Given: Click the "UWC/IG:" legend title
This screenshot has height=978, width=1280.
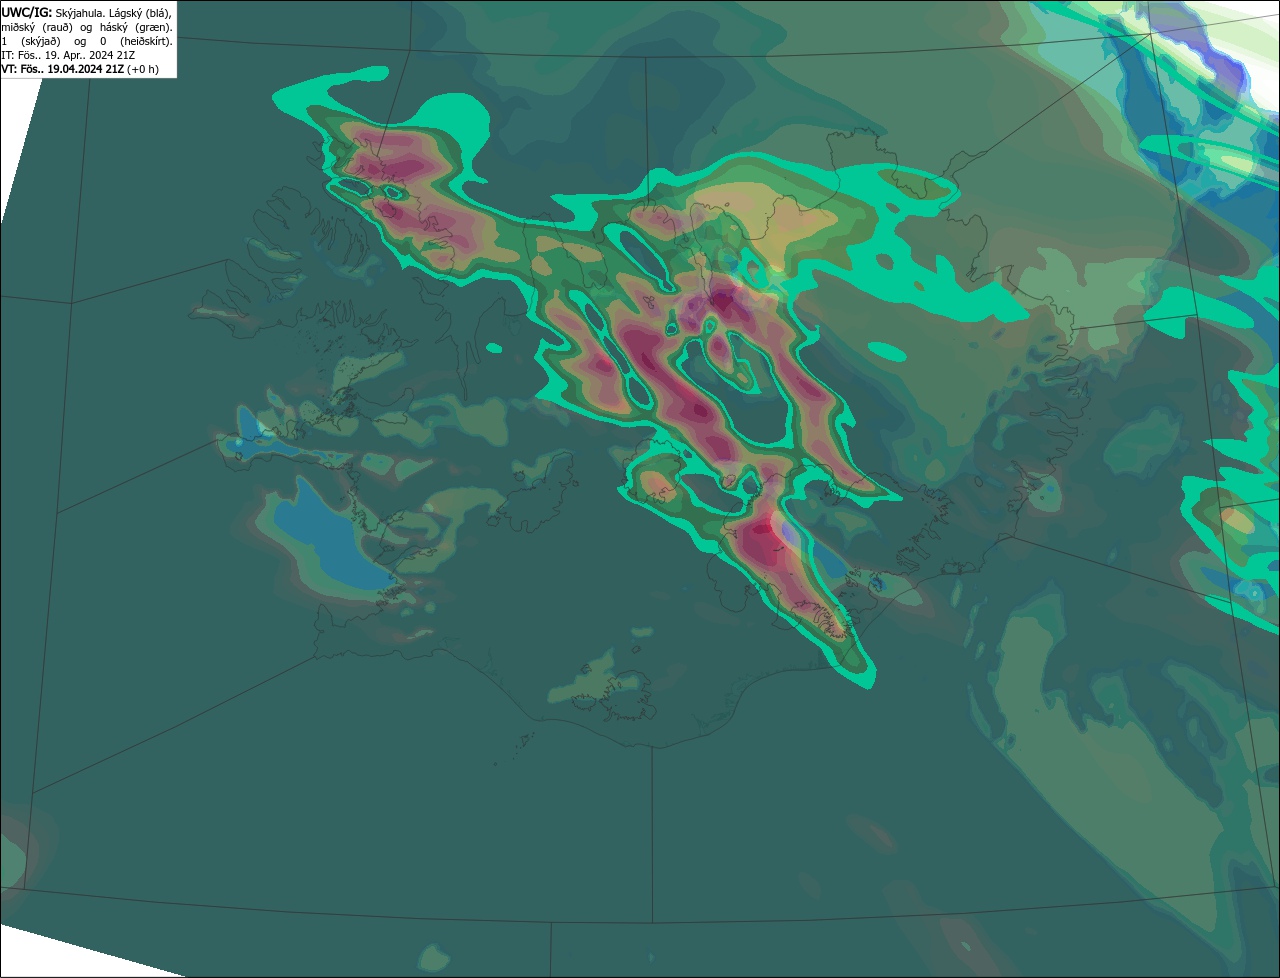Looking at the screenshot, I should (27, 13).
